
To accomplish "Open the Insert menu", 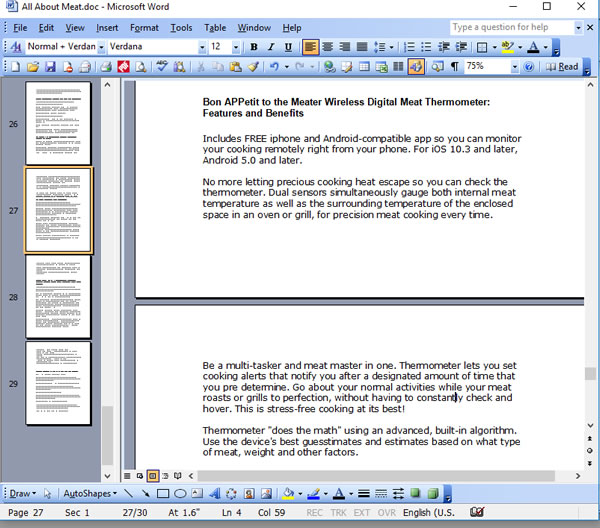I will [107, 28].
